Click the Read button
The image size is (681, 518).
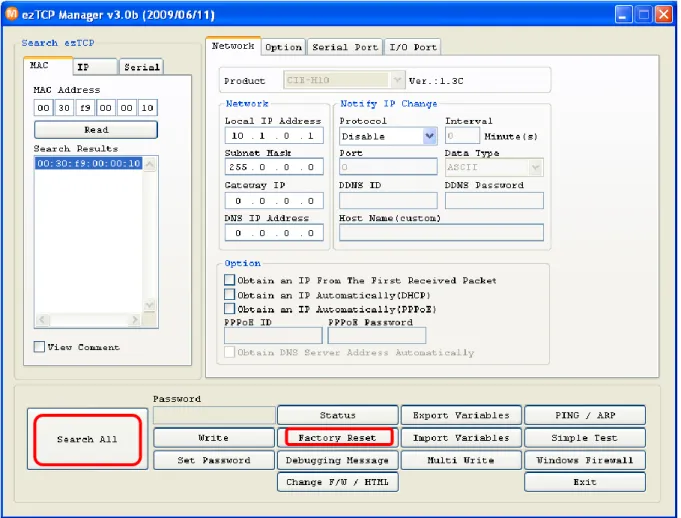coord(96,130)
